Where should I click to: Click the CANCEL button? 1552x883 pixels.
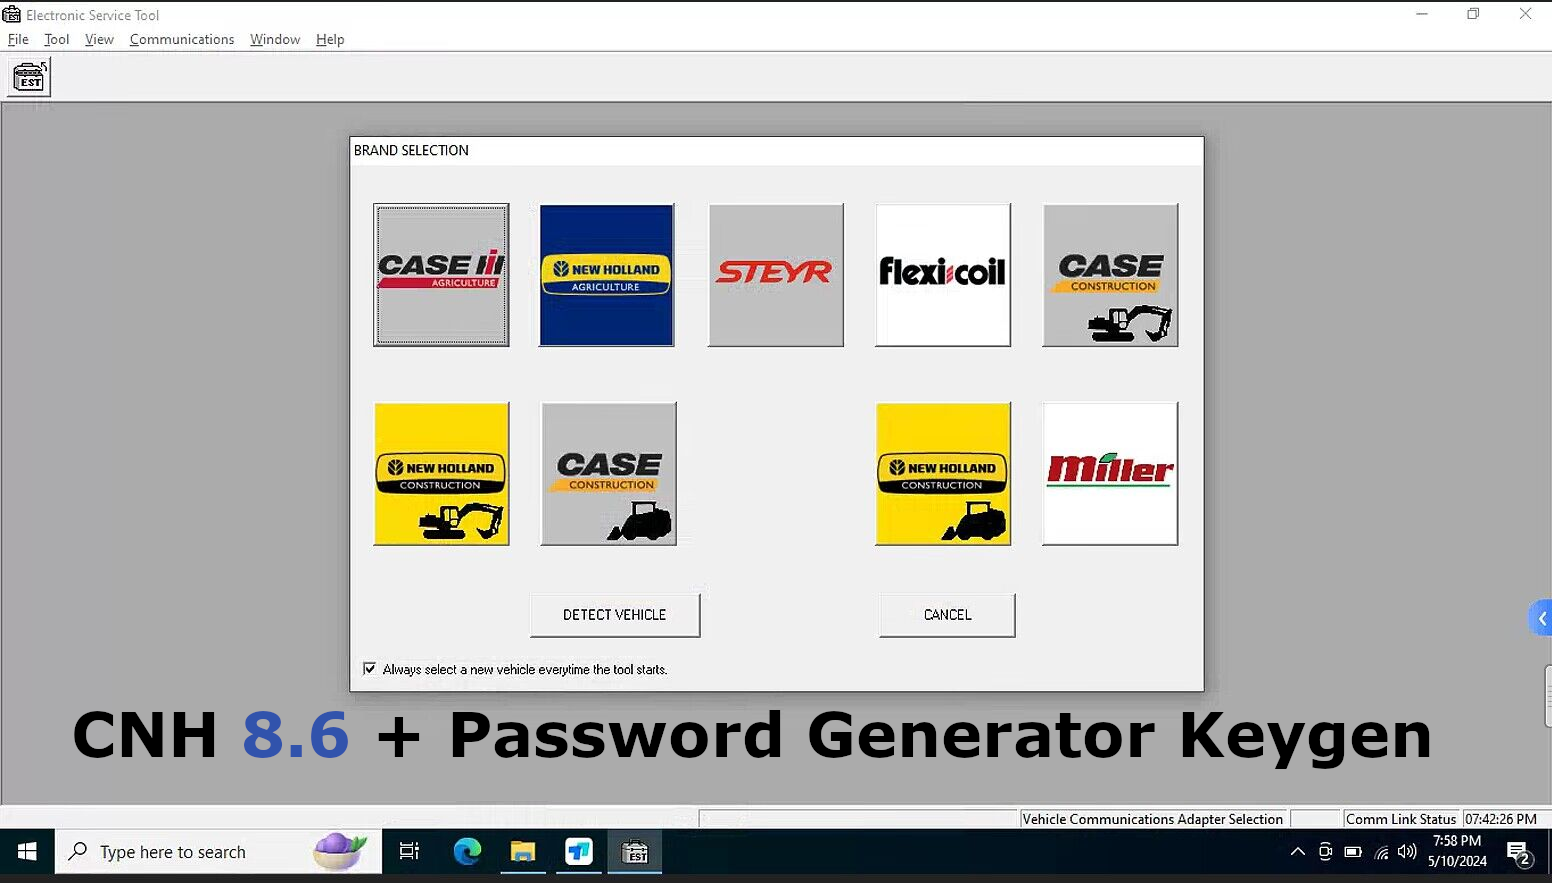946,614
